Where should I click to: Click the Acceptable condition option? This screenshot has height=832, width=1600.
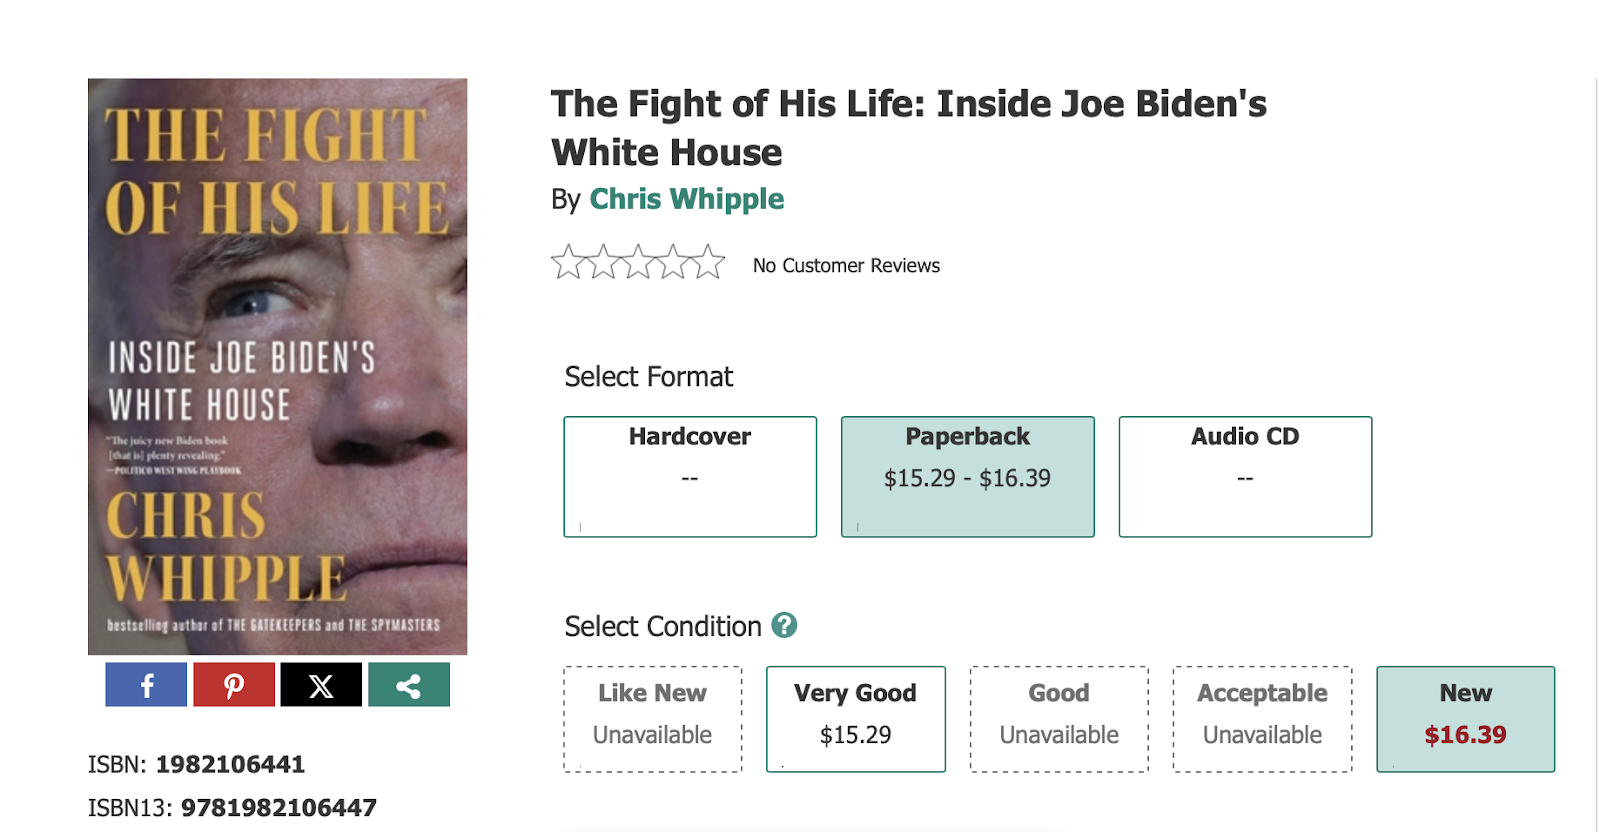1262,718
